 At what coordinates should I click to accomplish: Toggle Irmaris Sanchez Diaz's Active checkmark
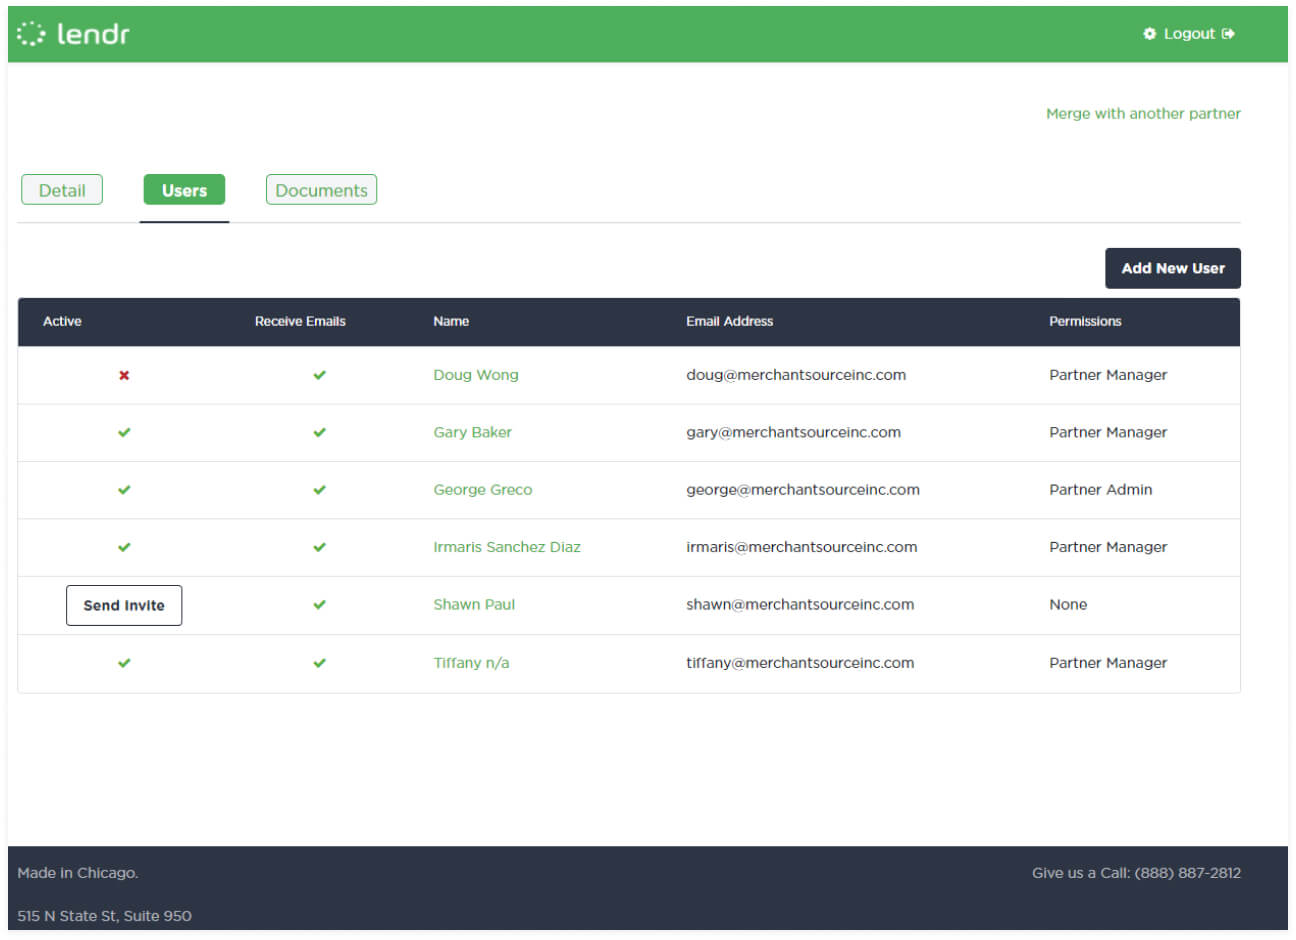tap(123, 547)
